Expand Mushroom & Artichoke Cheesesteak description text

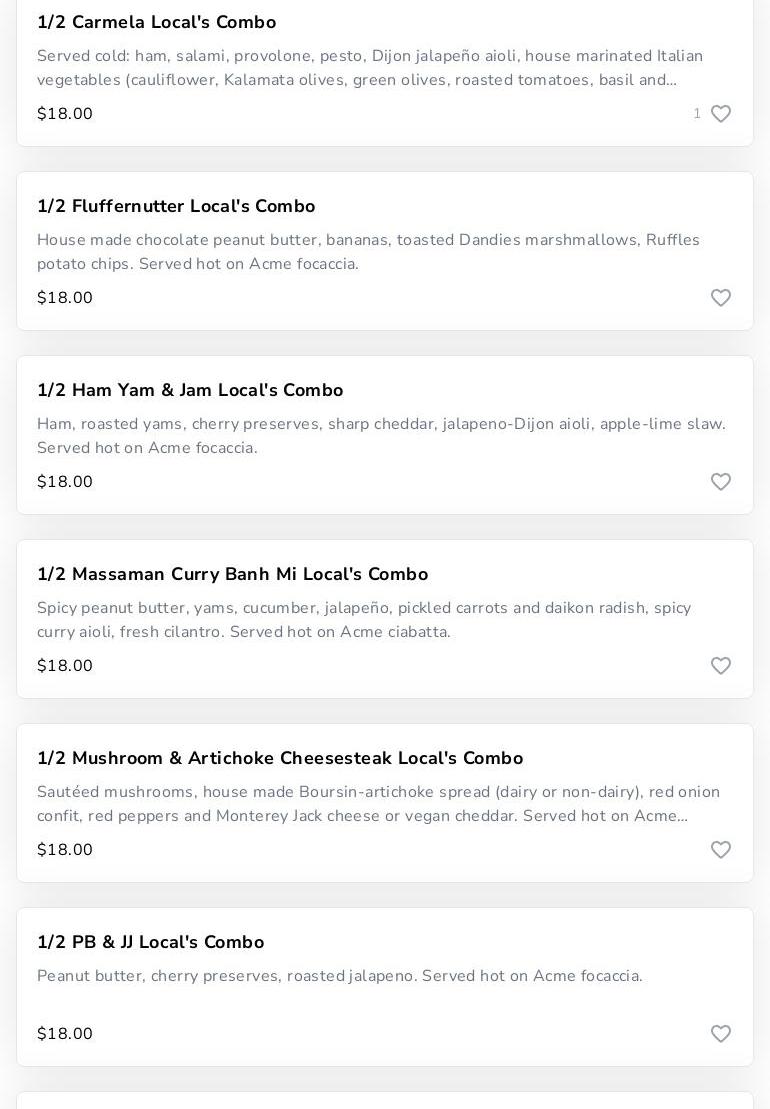tap(378, 804)
